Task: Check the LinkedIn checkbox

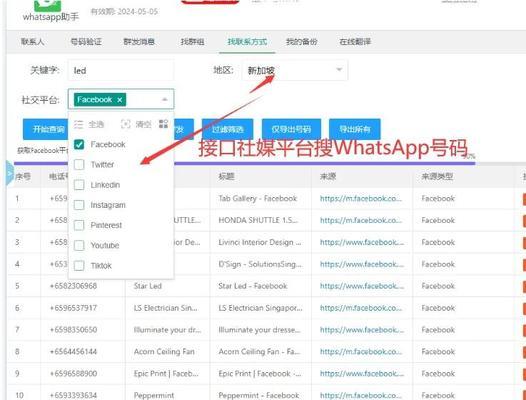Action: pos(79,185)
